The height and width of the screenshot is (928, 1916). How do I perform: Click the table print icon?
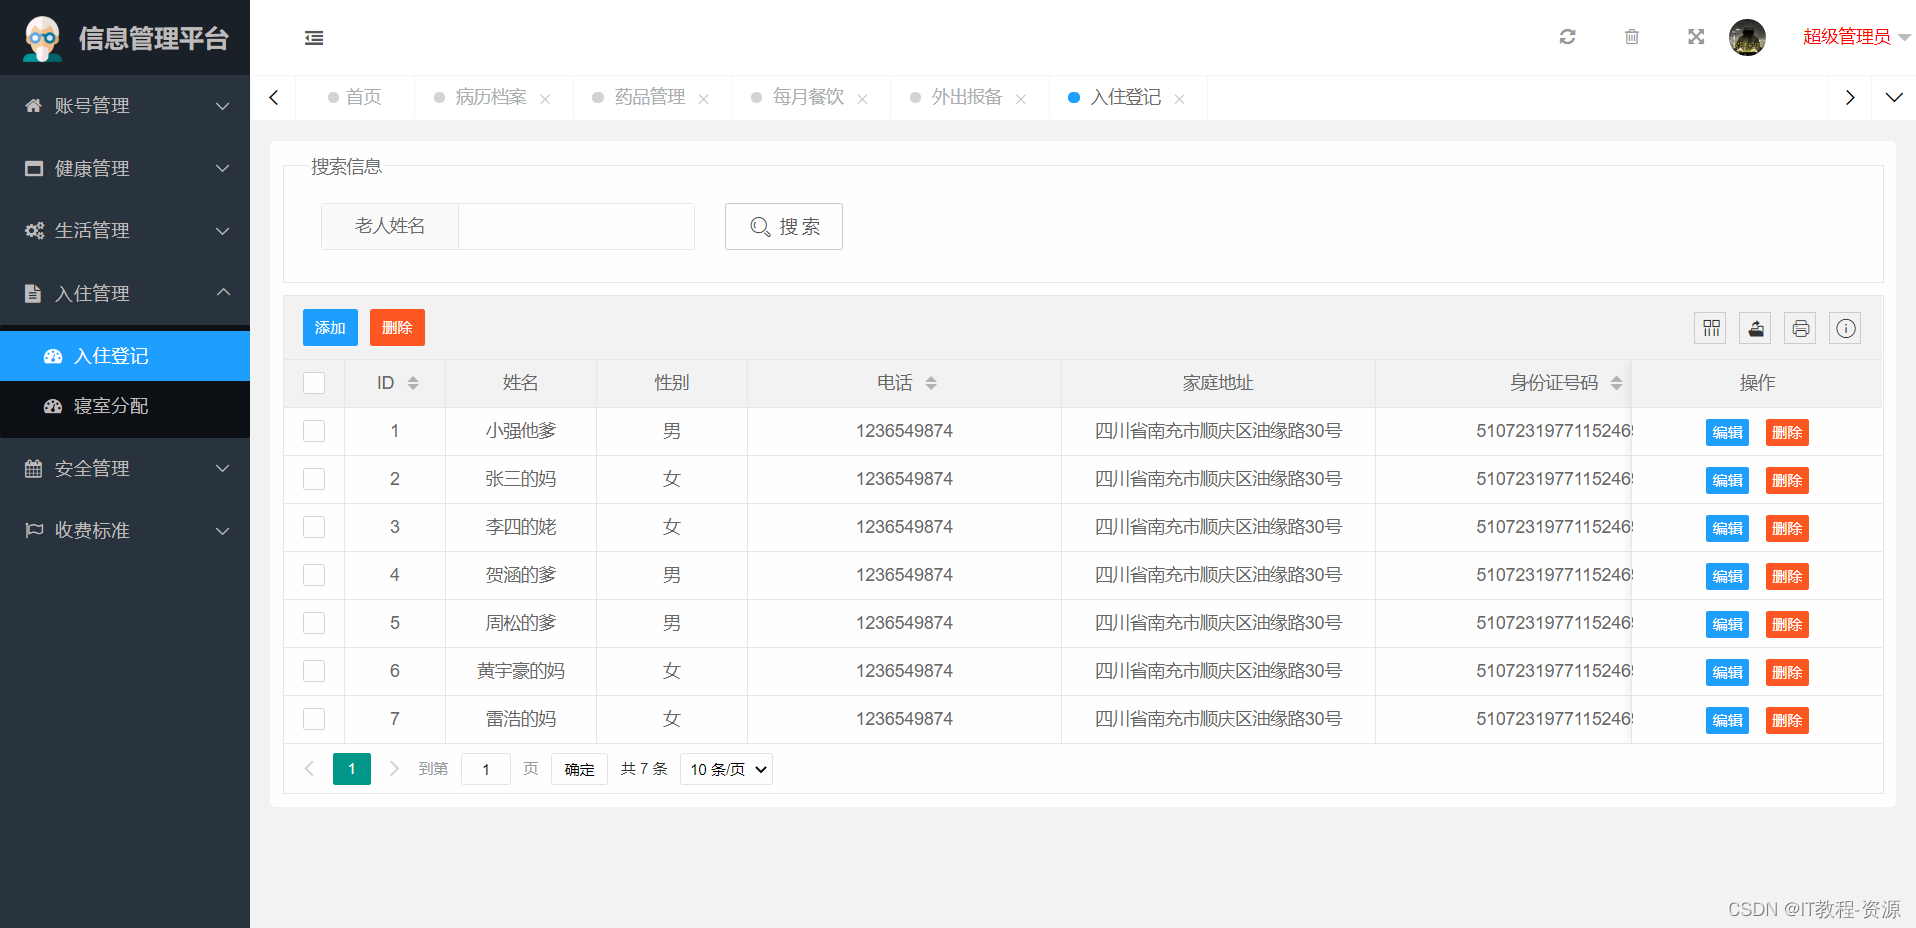pyautogui.click(x=1801, y=328)
